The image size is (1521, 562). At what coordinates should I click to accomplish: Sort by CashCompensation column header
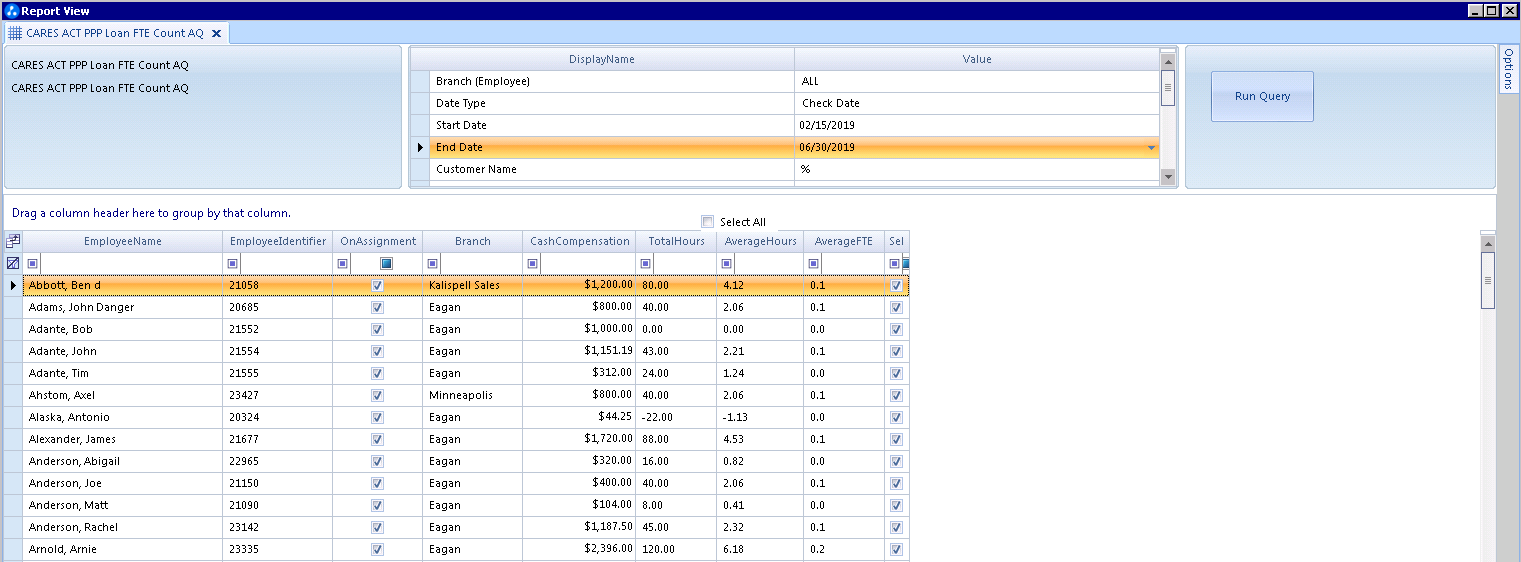(x=580, y=241)
